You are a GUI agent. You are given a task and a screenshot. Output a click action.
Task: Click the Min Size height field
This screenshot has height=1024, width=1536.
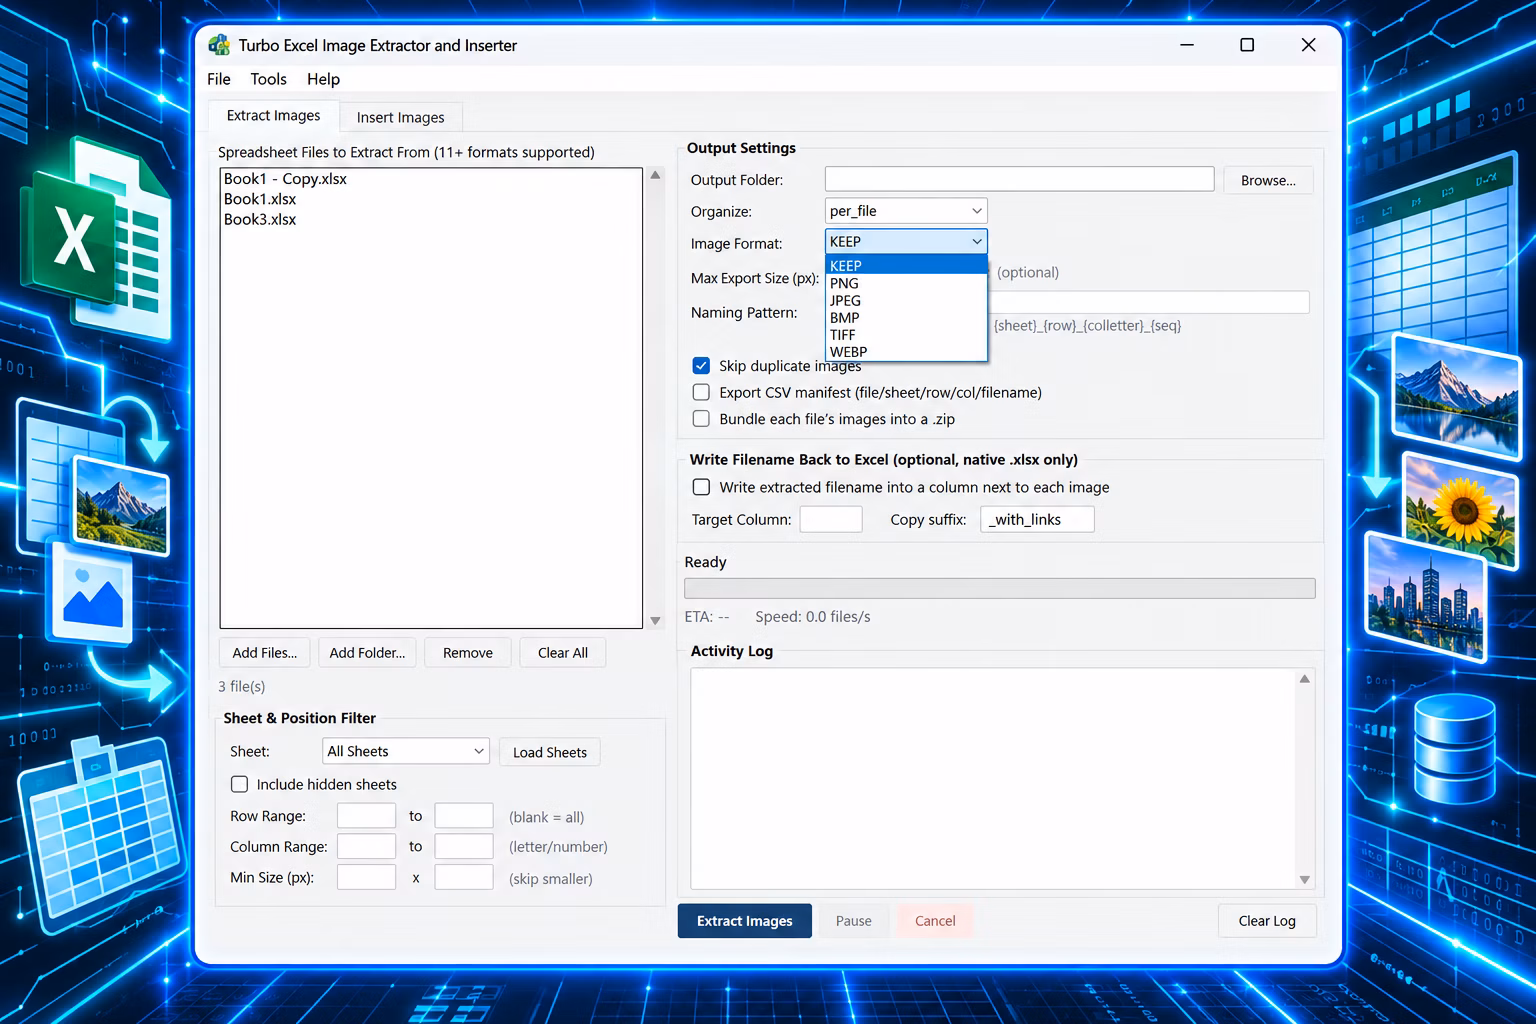click(464, 877)
